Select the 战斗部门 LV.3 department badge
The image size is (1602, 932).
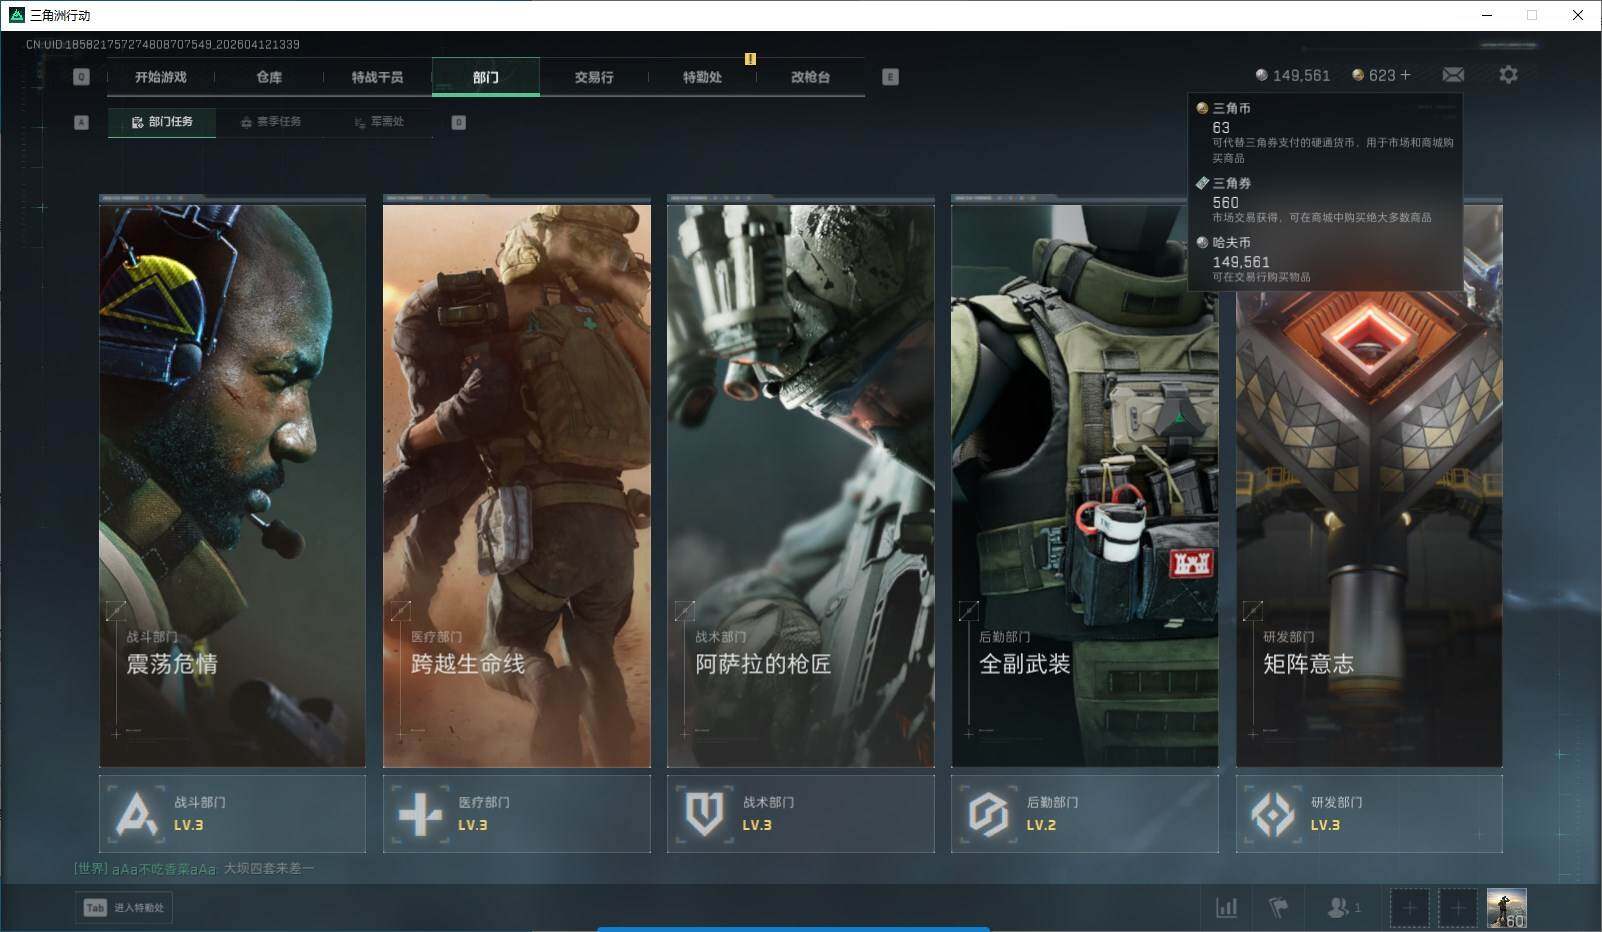point(232,814)
